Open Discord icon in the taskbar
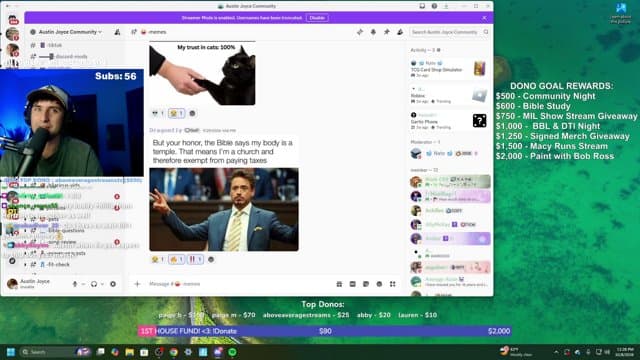The image size is (640, 360). 218,352
